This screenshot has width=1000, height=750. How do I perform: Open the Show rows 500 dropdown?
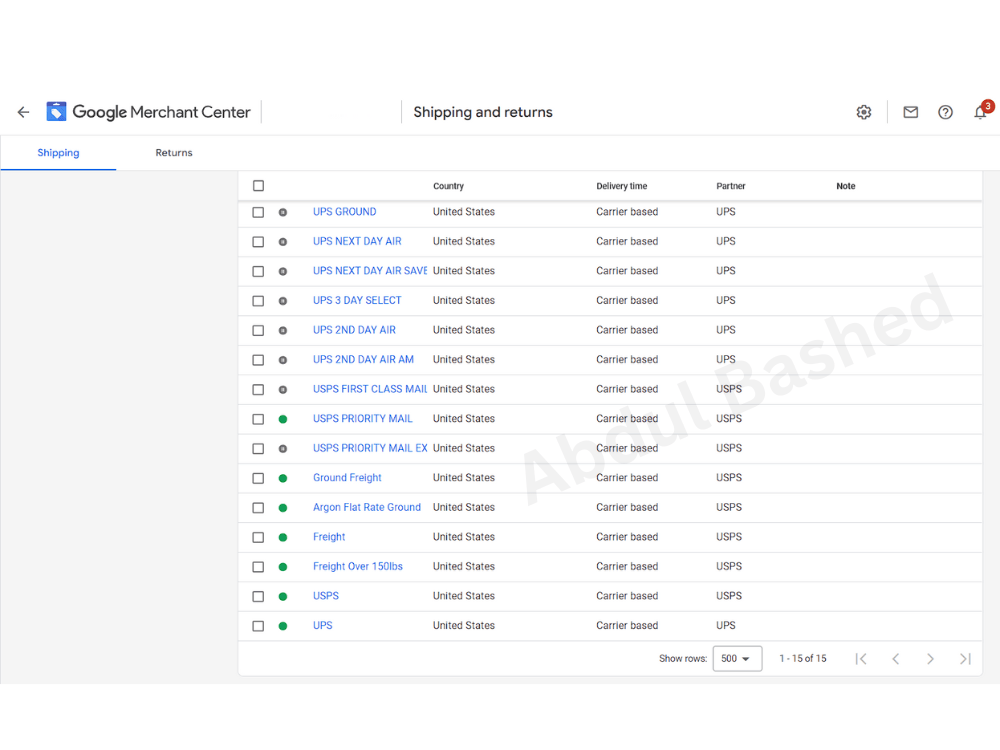click(737, 659)
